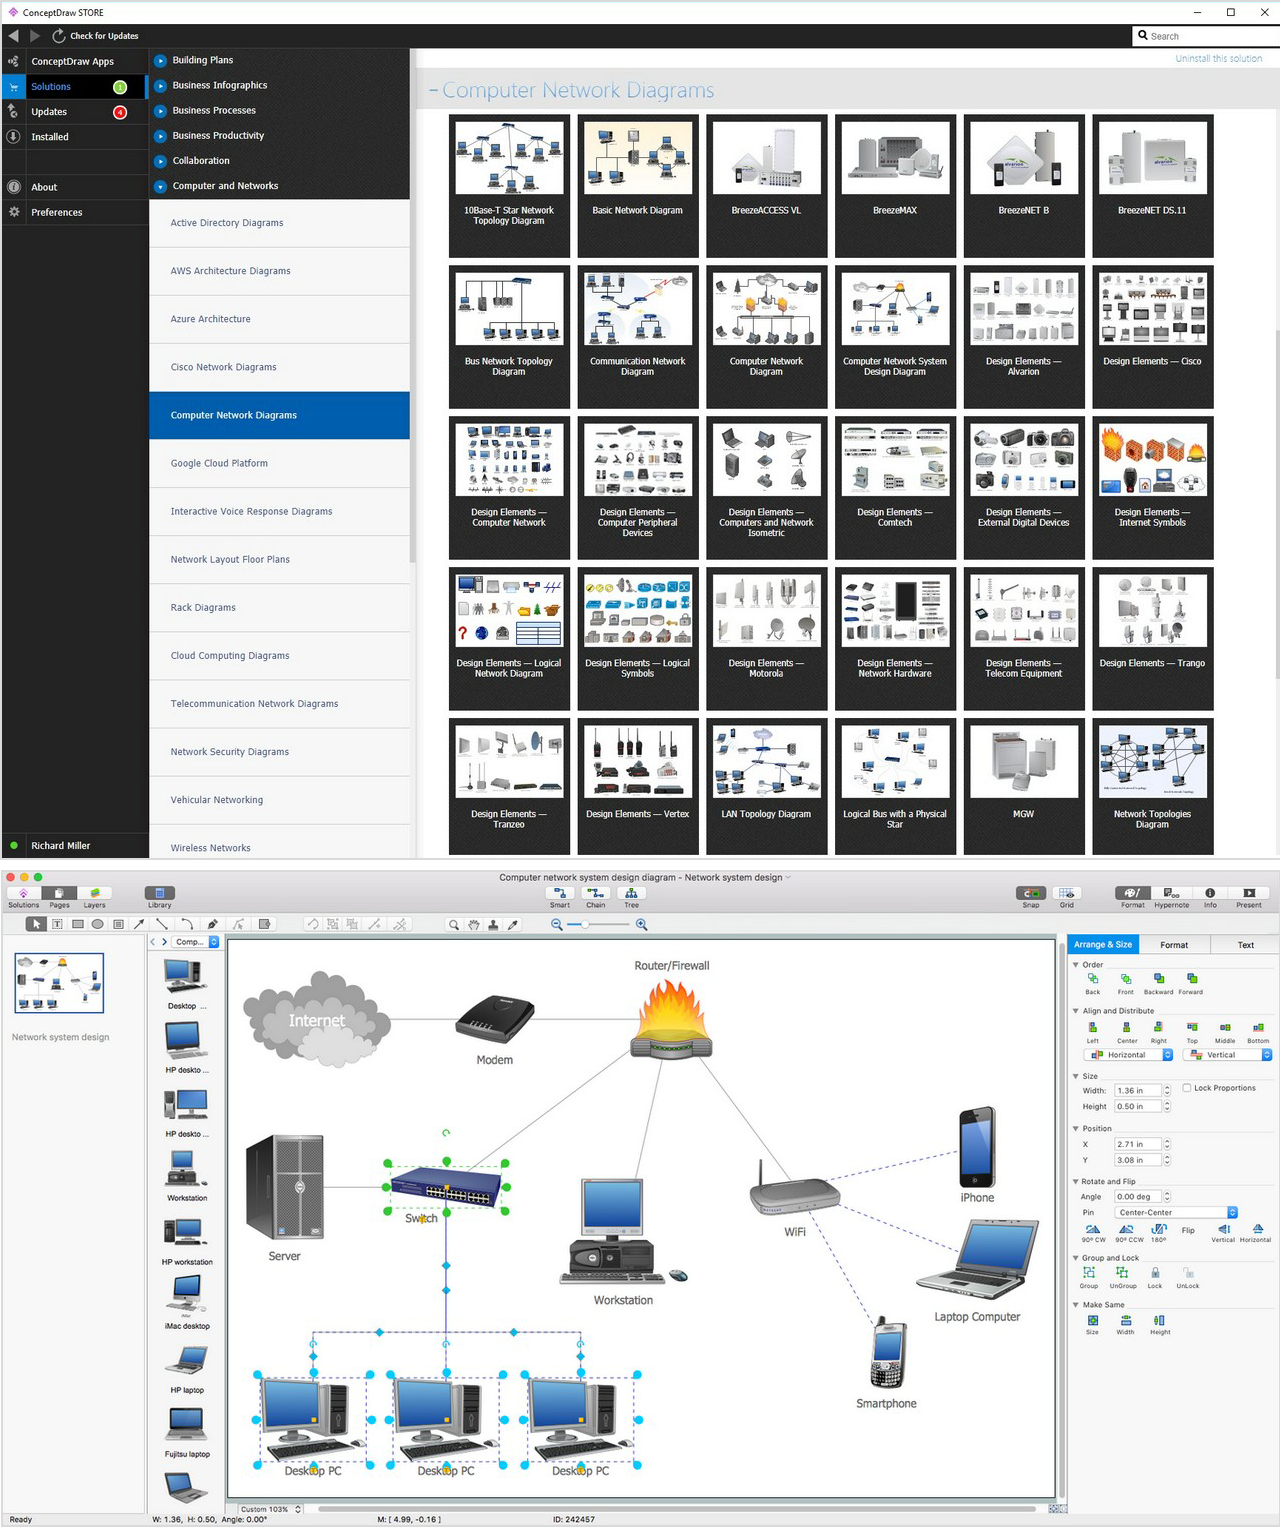
Task: Open the Pin Center-Center dropdown
Action: 1176,1213
